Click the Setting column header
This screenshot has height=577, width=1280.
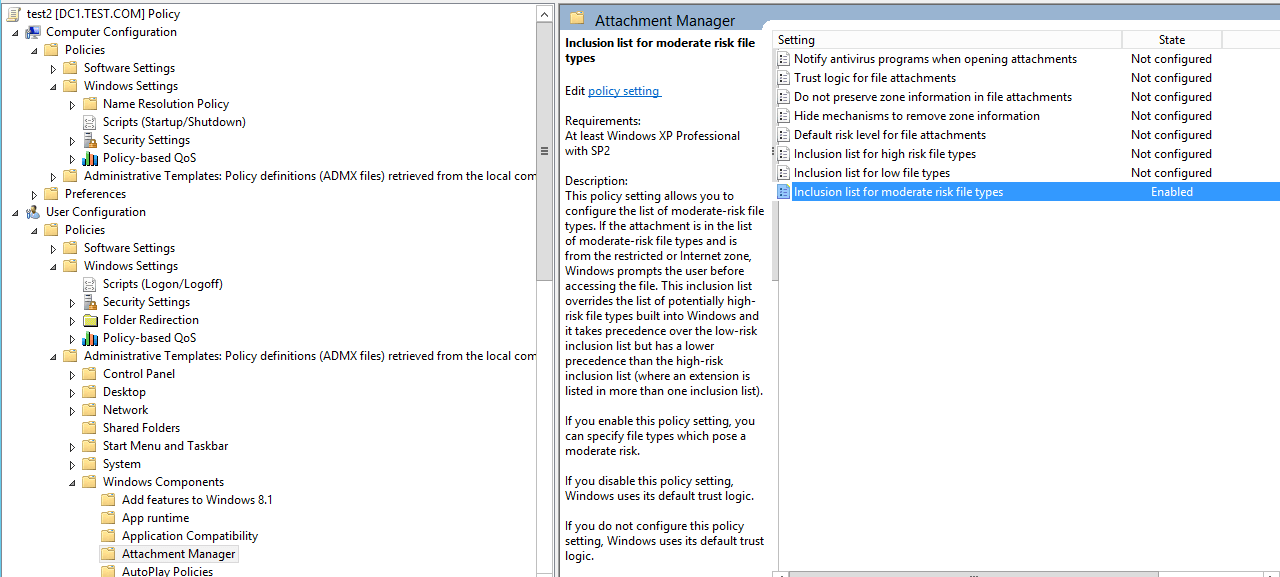948,40
